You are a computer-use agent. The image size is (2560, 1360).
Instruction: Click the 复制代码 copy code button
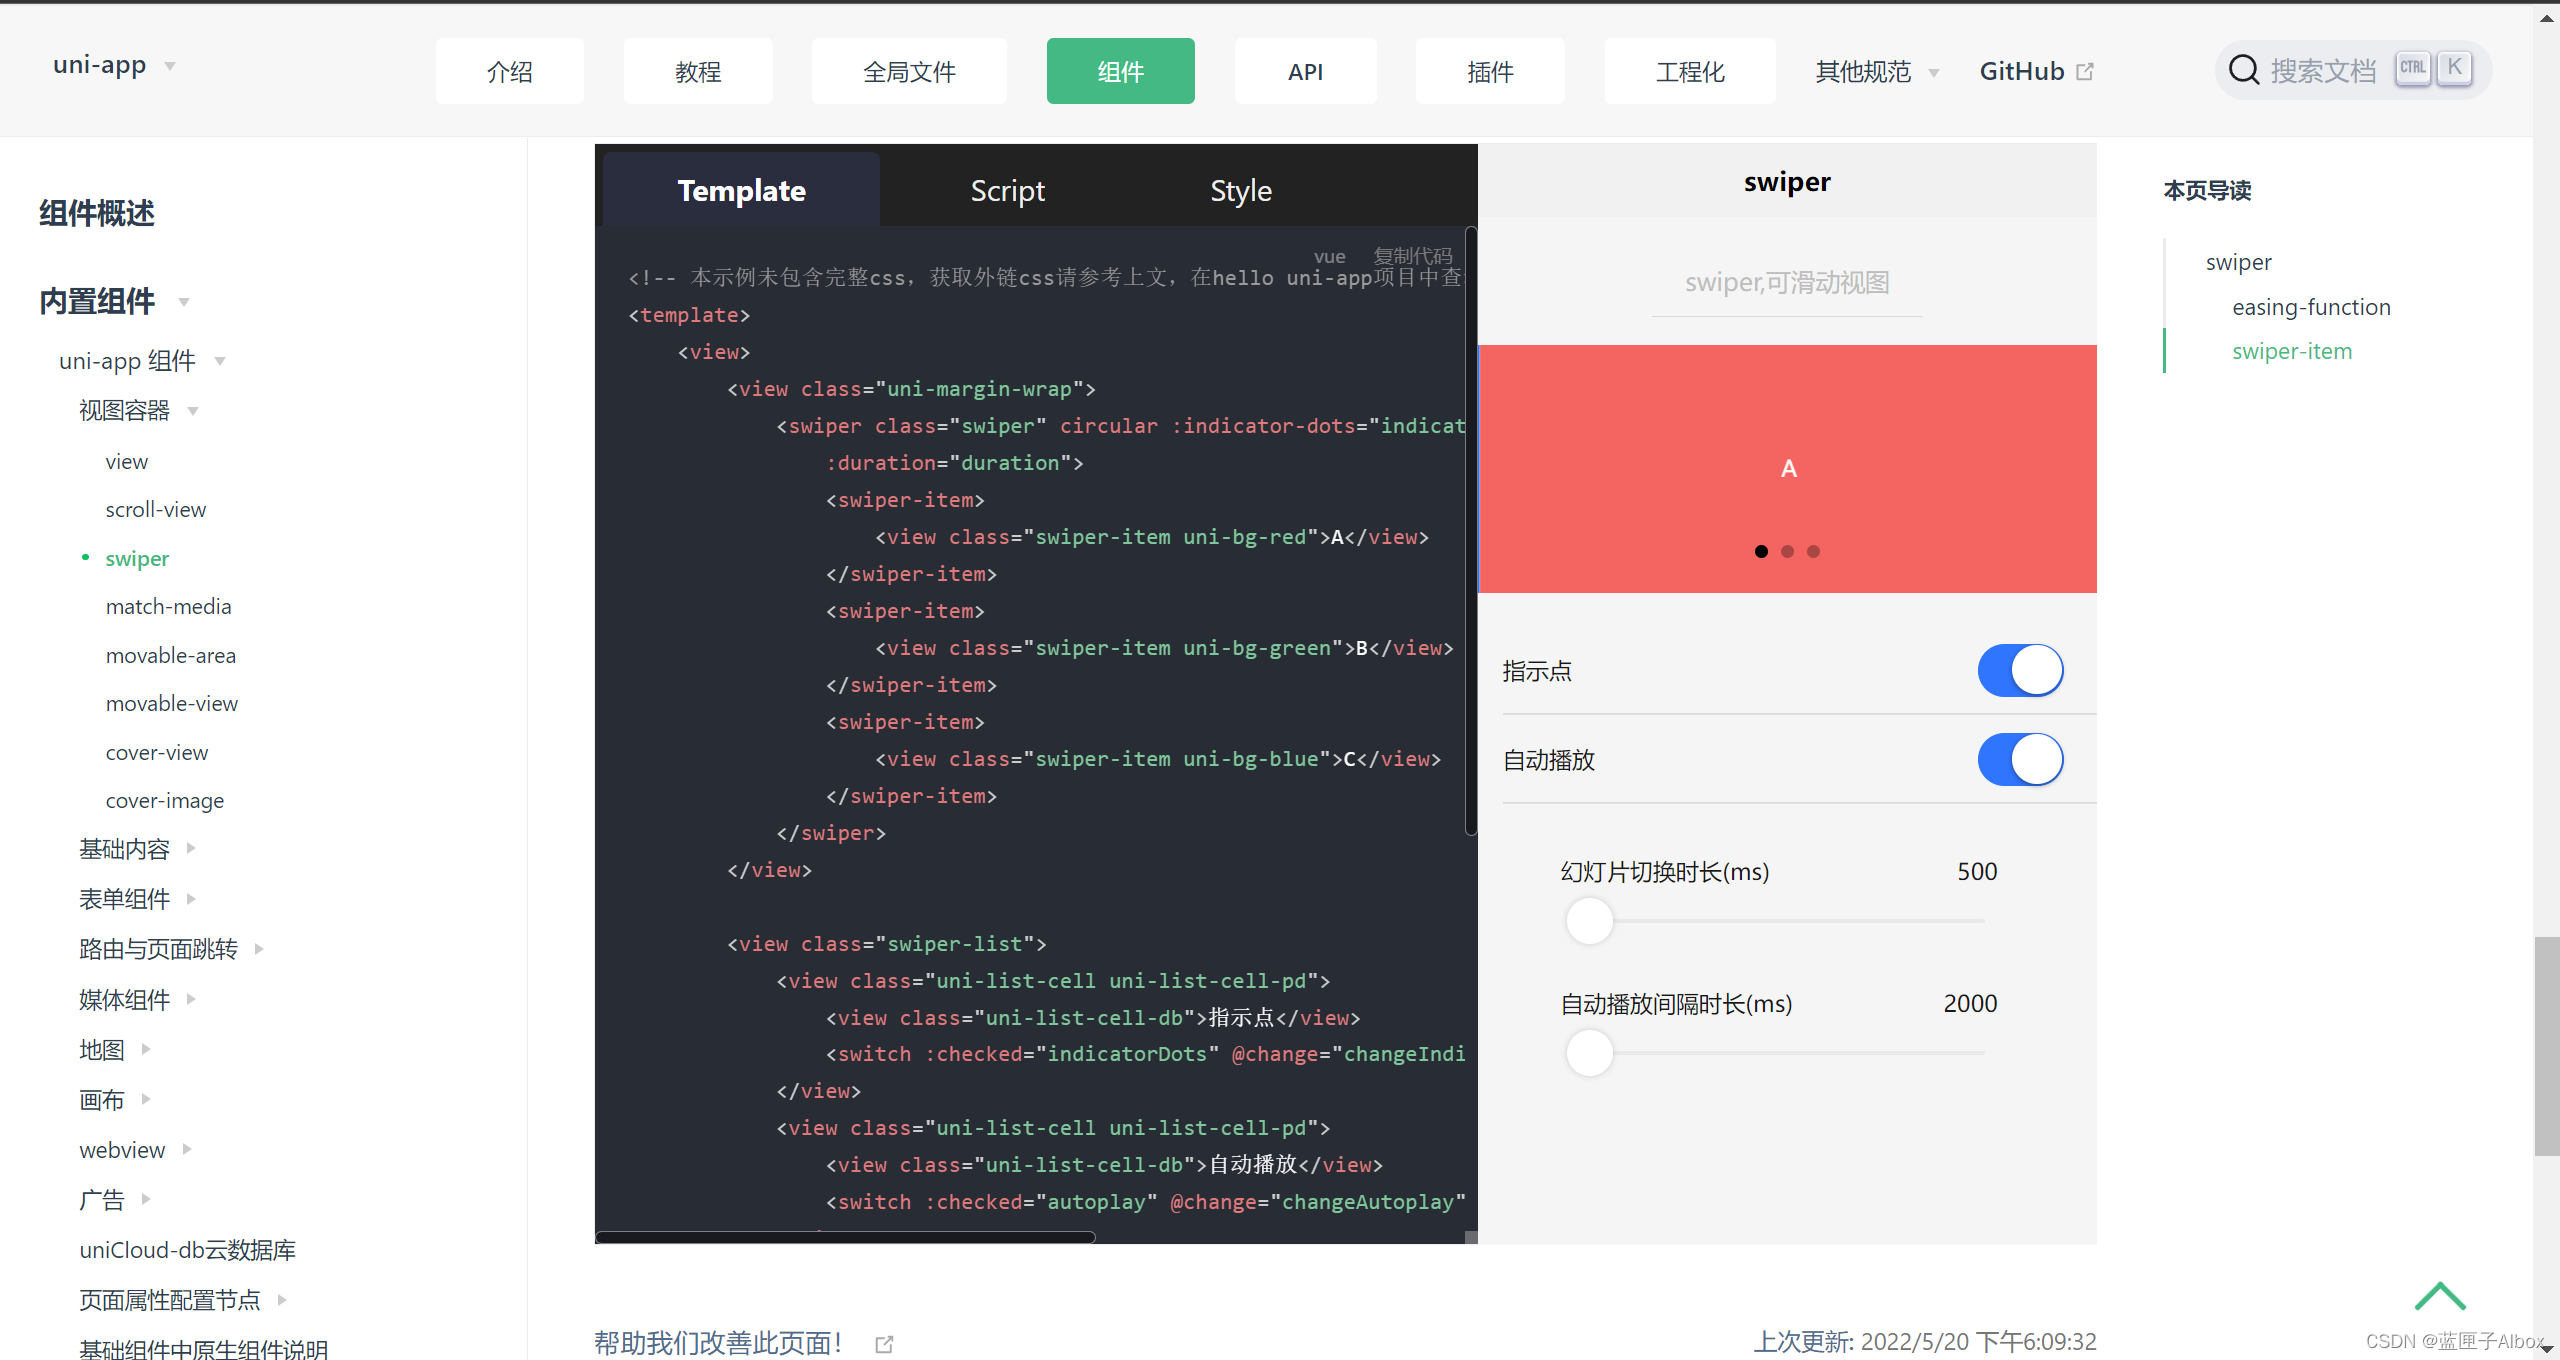pyautogui.click(x=1412, y=256)
